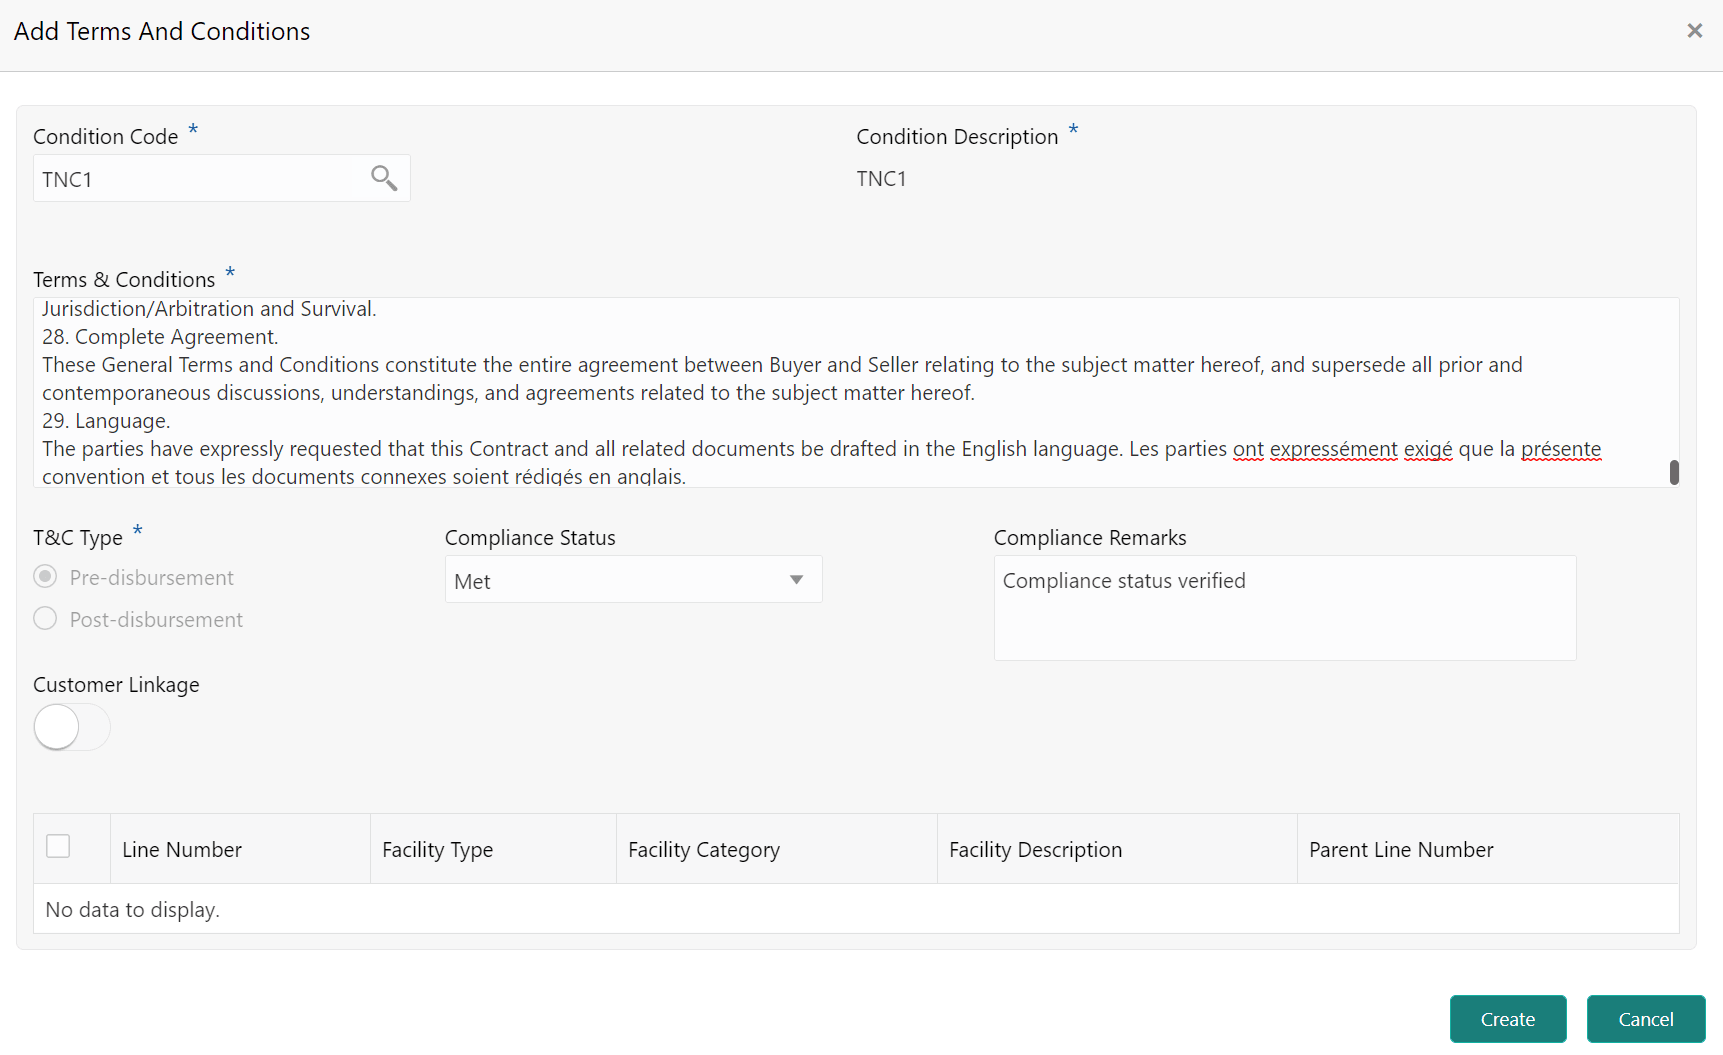Click the Line Number column header
The width and height of the screenshot is (1723, 1055).
point(181,848)
